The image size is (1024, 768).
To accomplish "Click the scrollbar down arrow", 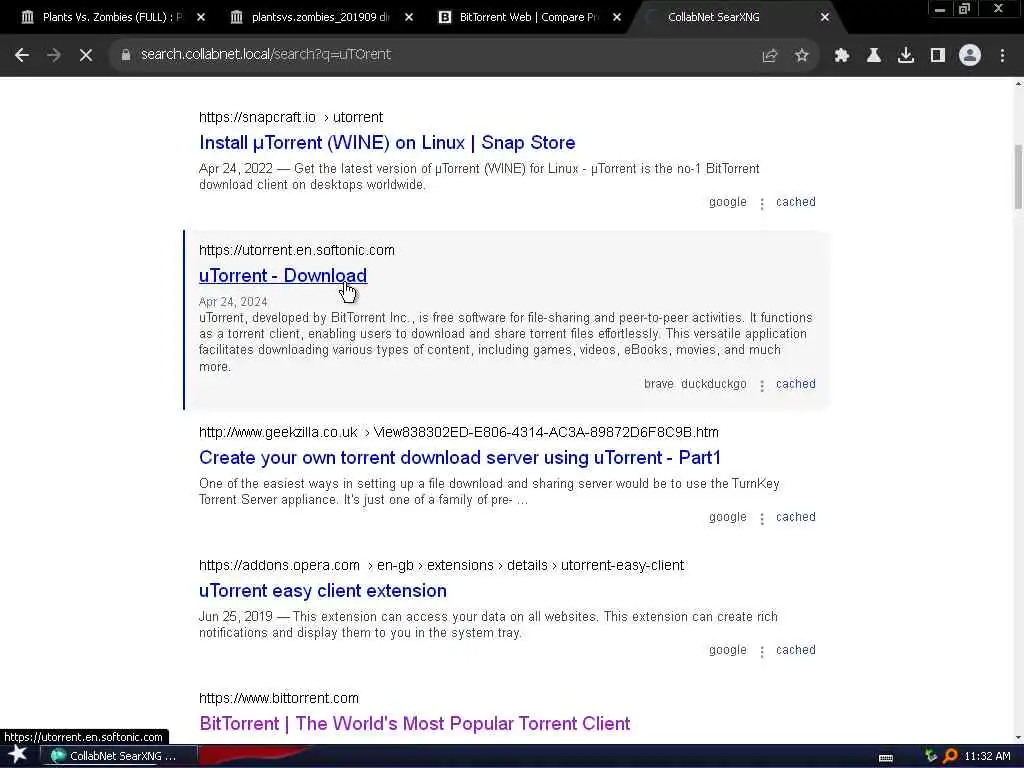I will pos(1018,738).
